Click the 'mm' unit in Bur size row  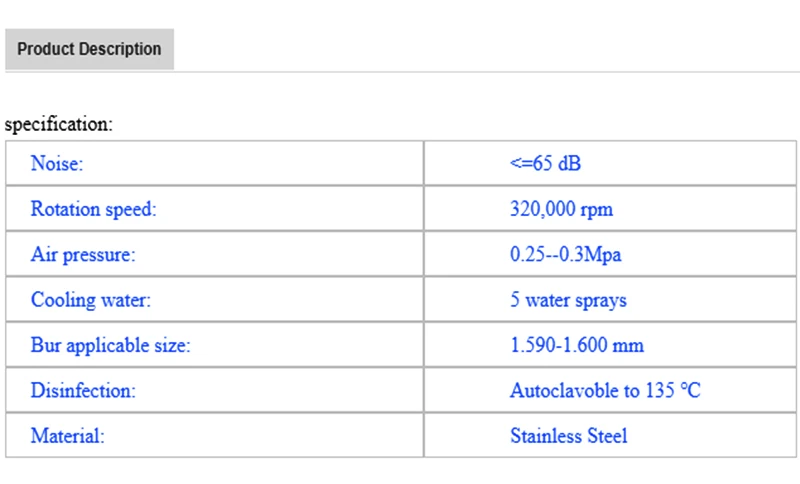(x=630, y=346)
